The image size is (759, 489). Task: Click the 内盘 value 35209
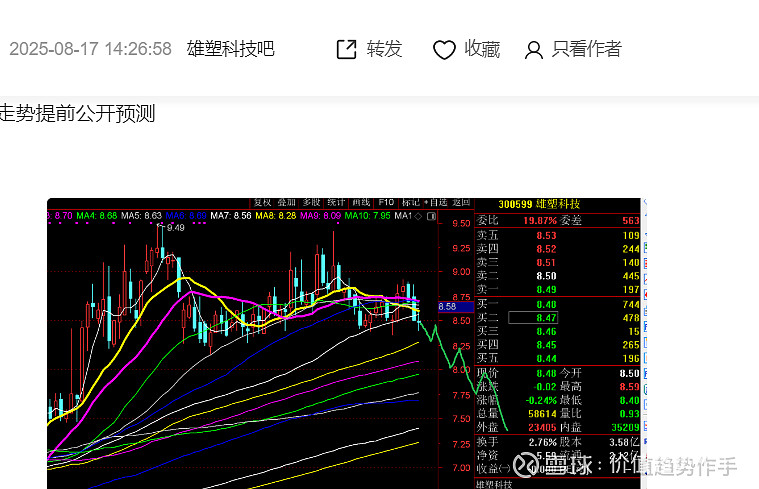click(625, 428)
